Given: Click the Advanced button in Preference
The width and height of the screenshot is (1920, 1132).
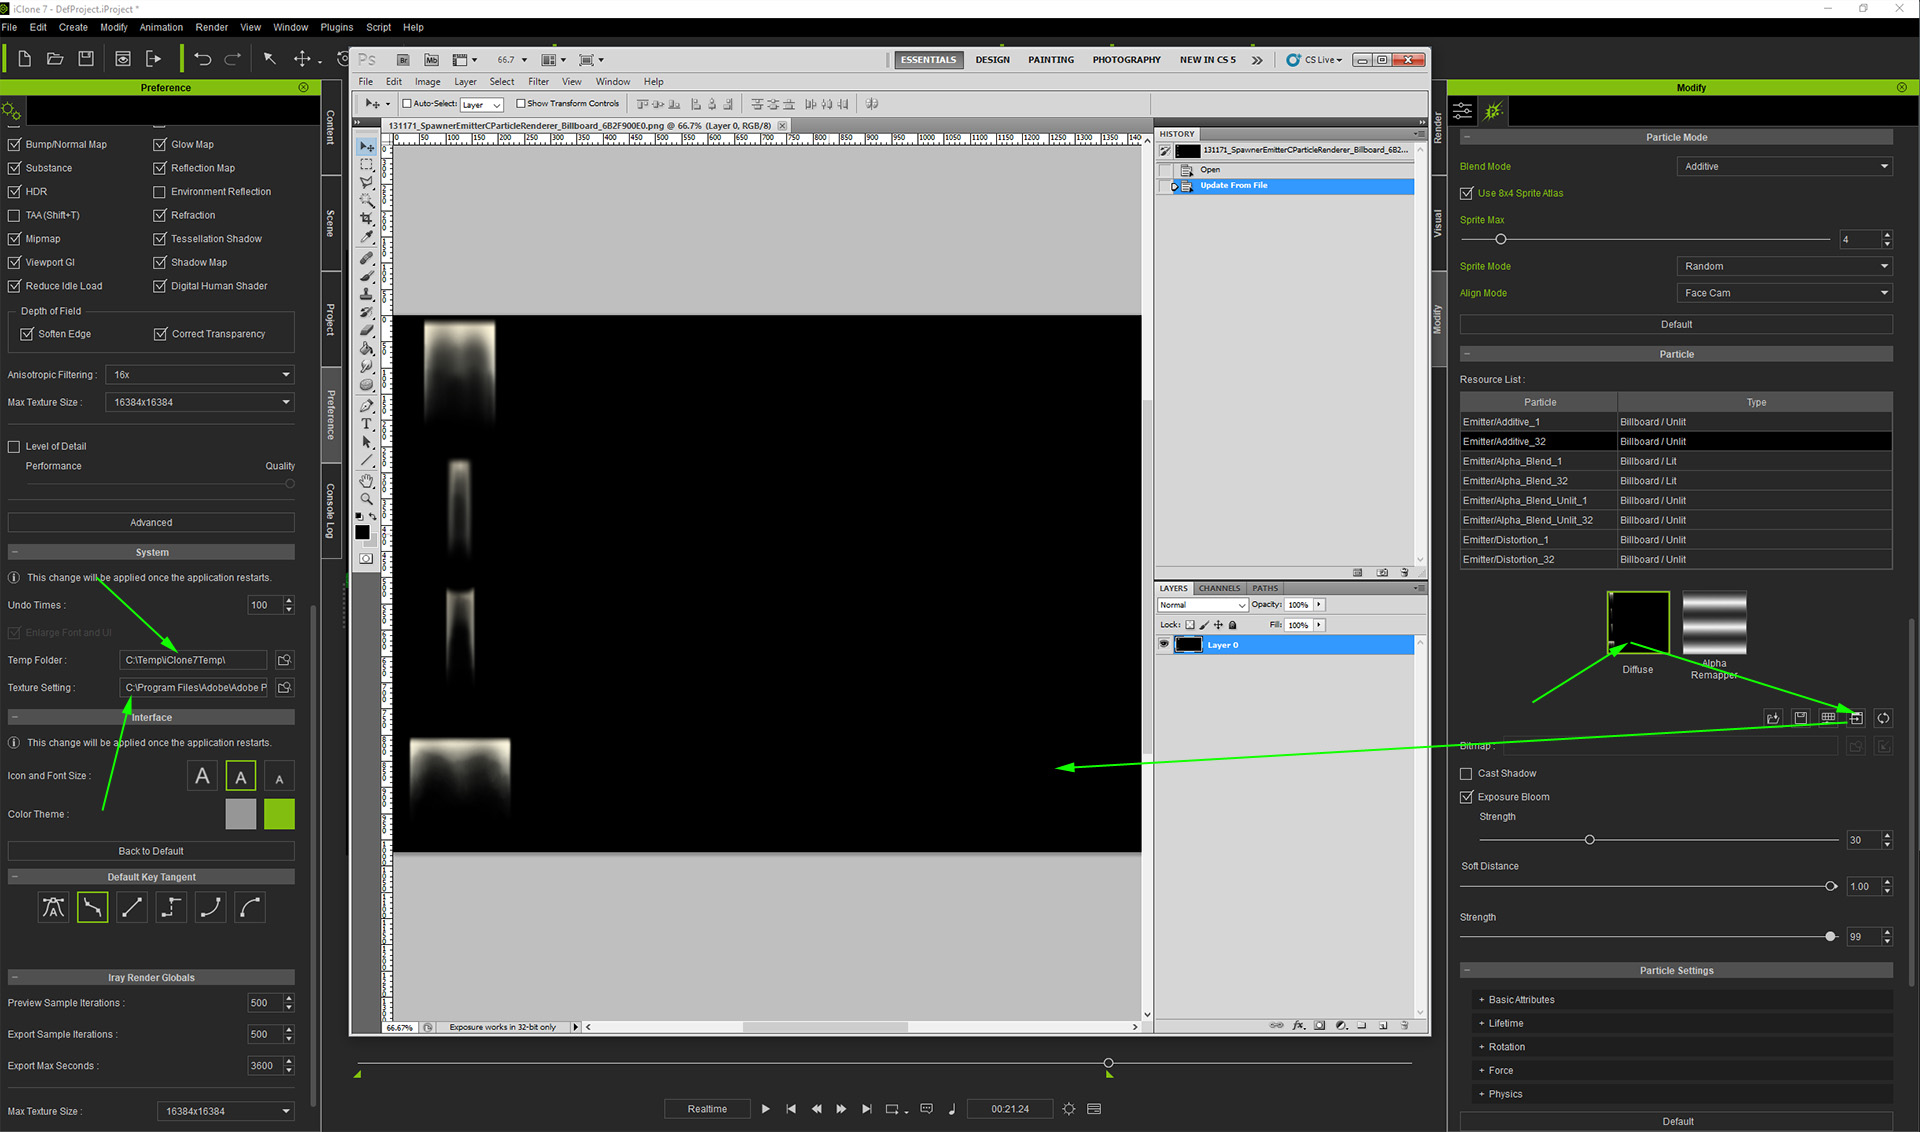Looking at the screenshot, I should coord(151,522).
